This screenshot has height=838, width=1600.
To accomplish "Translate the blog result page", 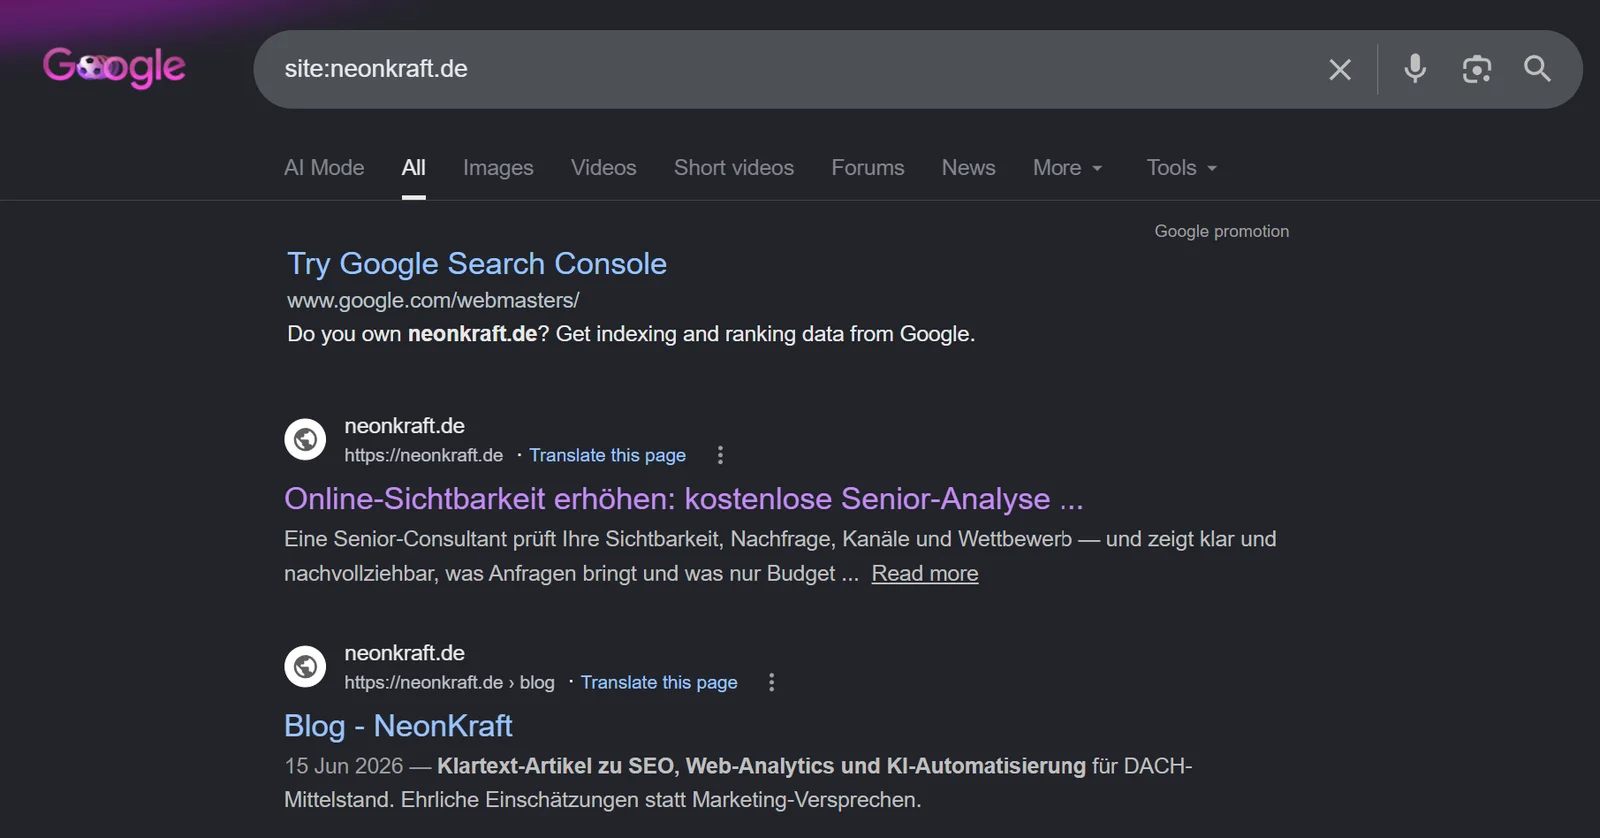I will [659, 682].
